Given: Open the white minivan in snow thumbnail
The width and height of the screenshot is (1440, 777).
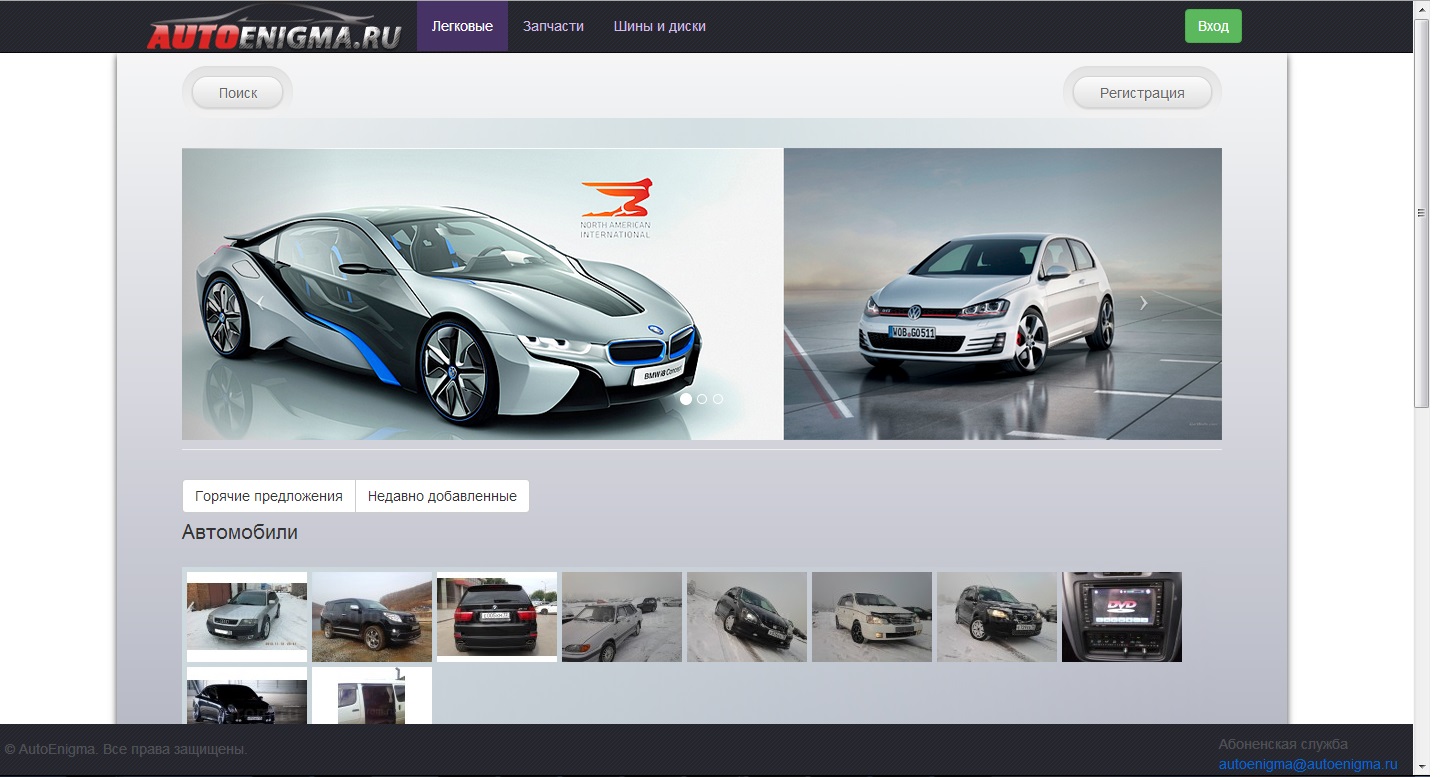Looking at the screenshot, I should [x=872, y=617].
